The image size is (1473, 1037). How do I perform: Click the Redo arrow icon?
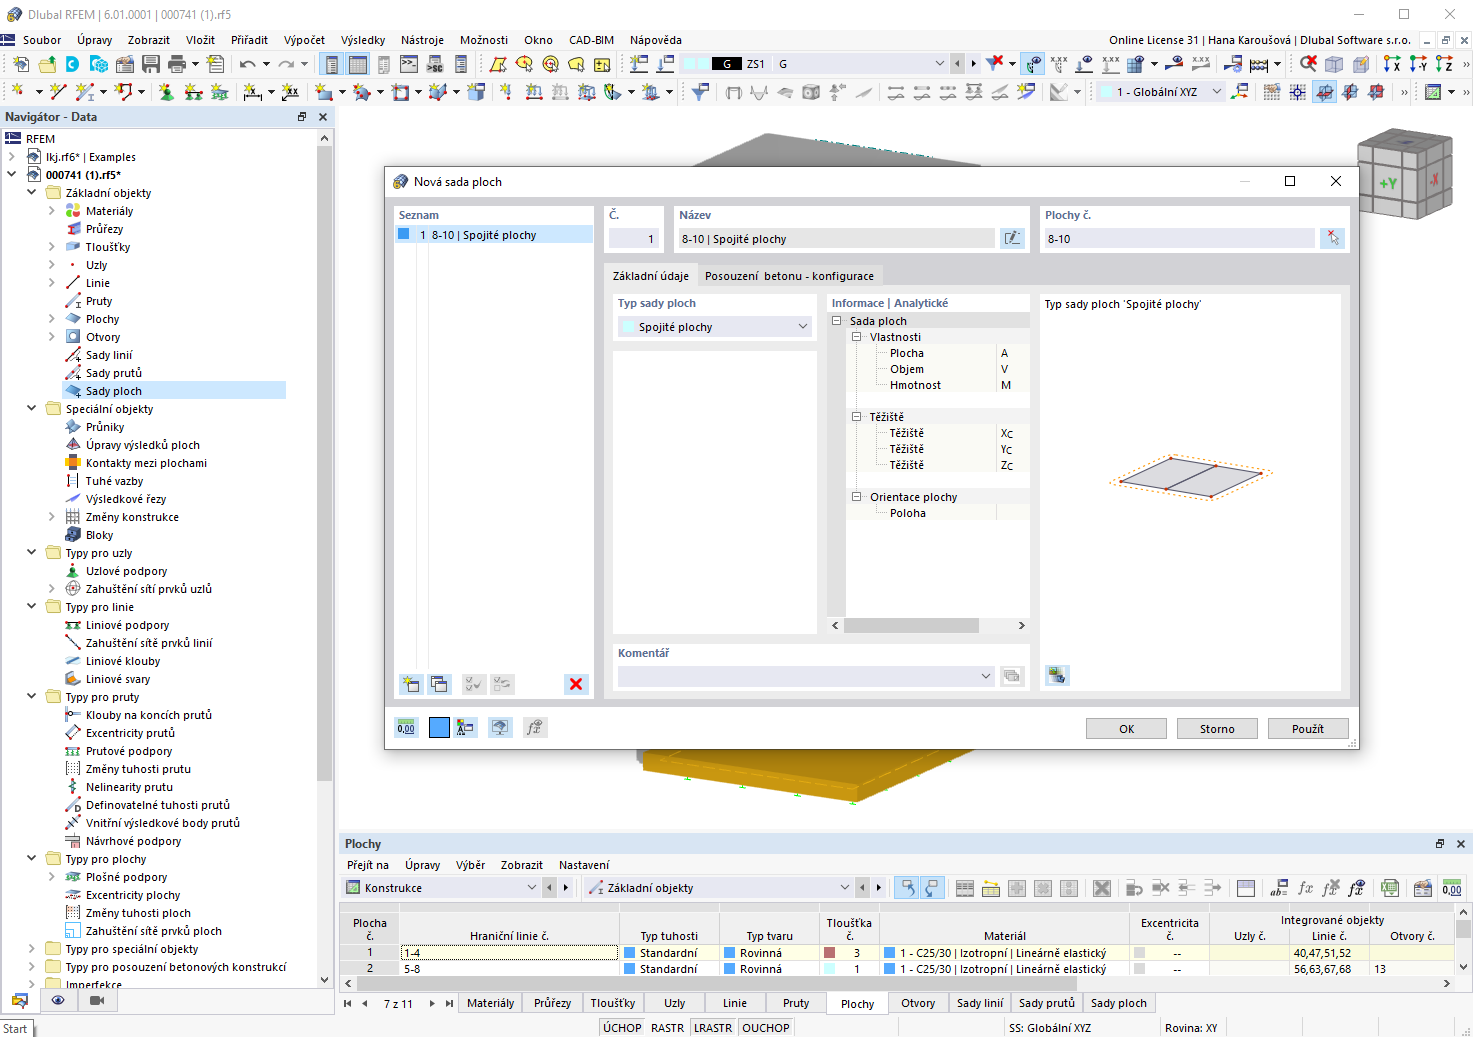pos(286,64)
